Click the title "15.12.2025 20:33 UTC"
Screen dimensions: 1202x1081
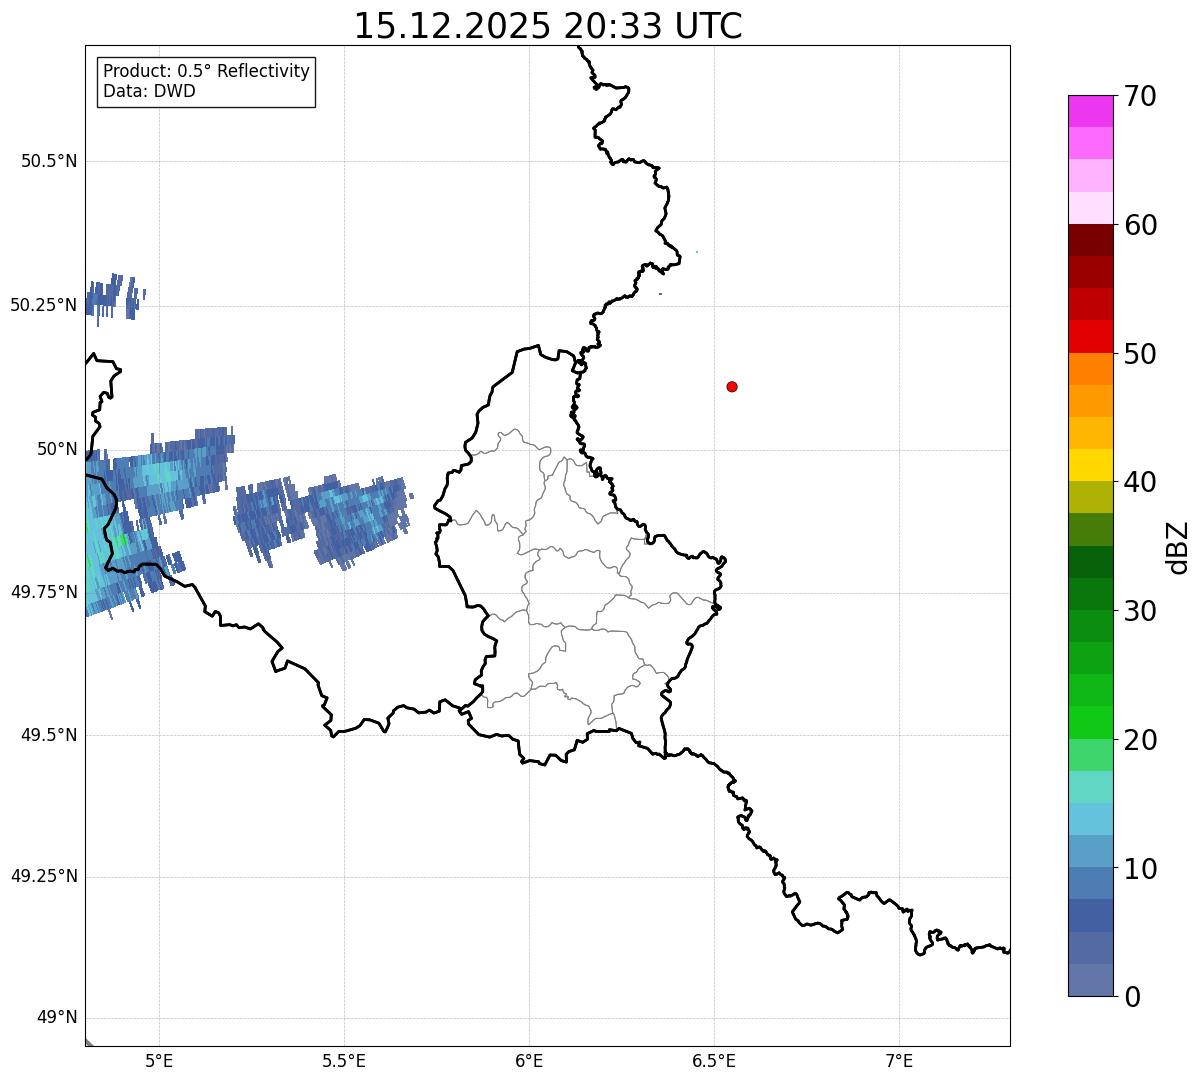548,26
